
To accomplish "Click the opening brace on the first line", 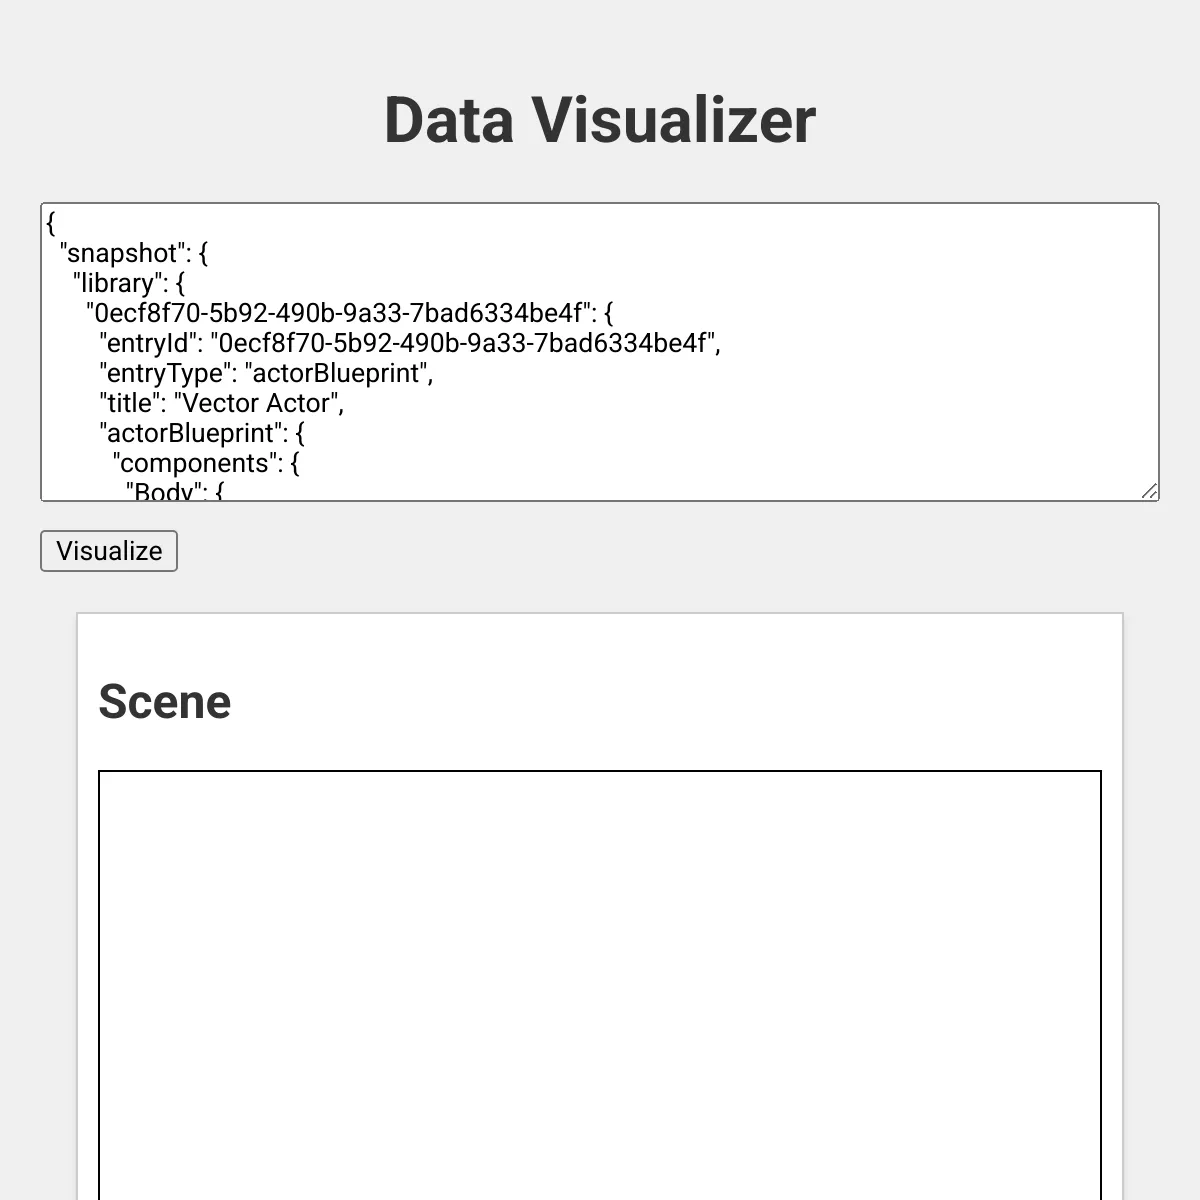I will [x=51, y=223].
